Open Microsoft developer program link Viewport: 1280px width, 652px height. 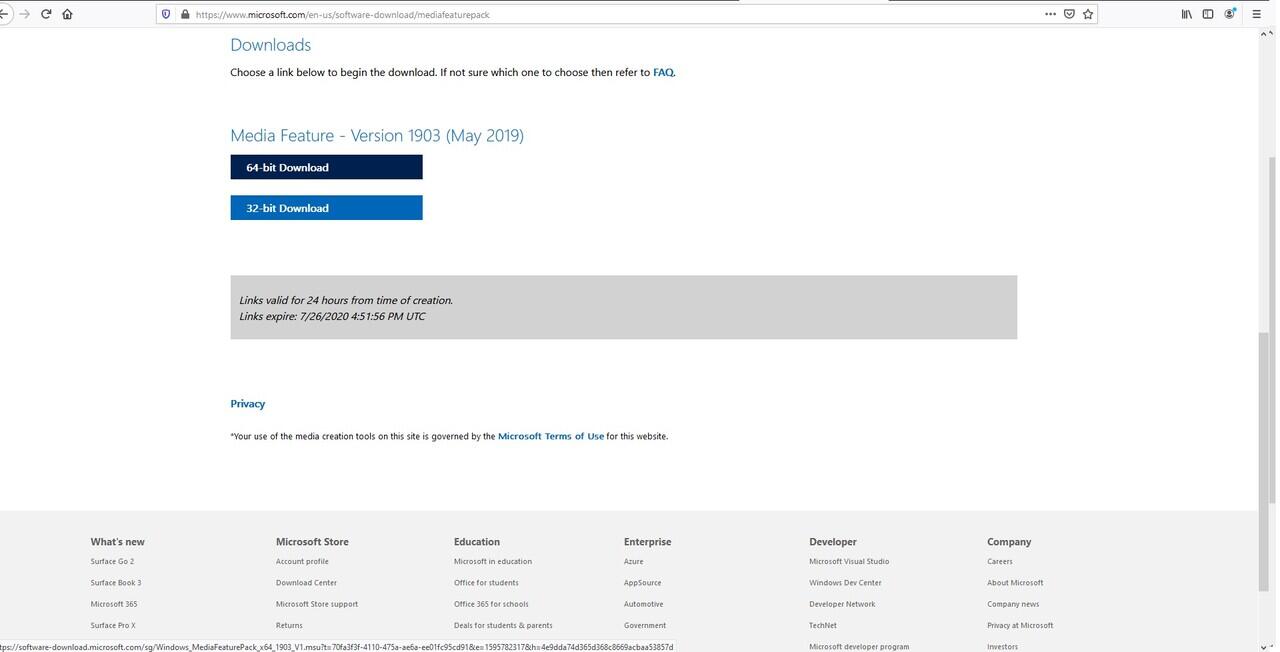pos(859,647)
